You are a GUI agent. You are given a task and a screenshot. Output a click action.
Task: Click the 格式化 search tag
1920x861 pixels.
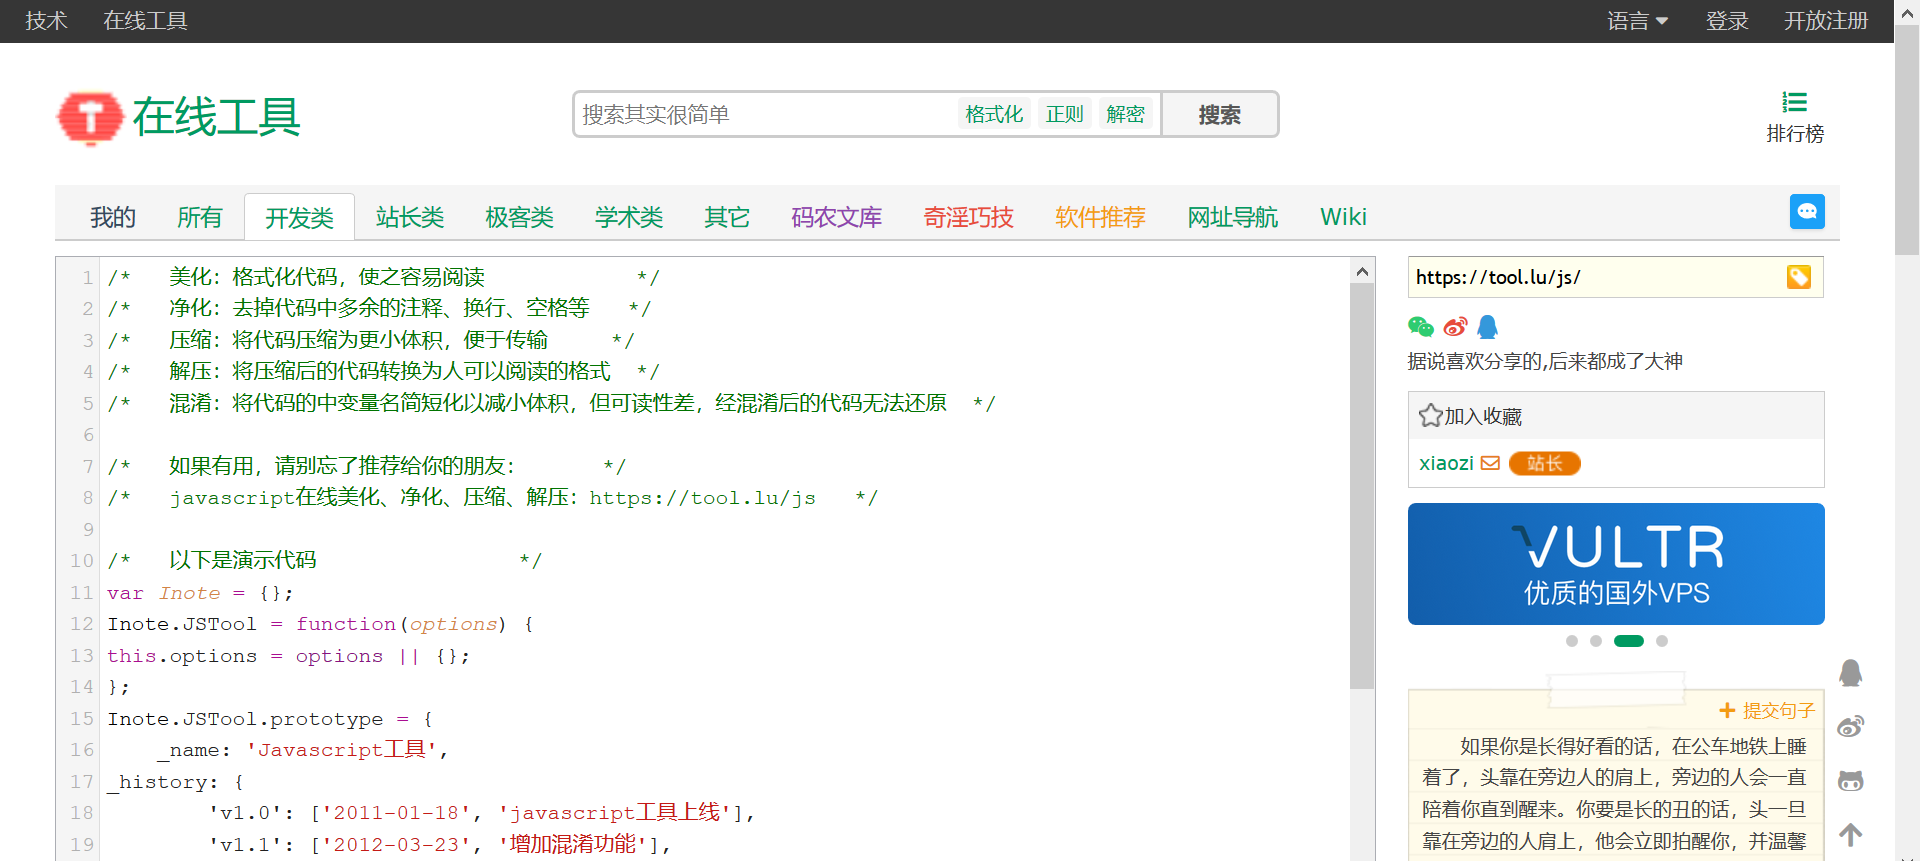[994, 114]
